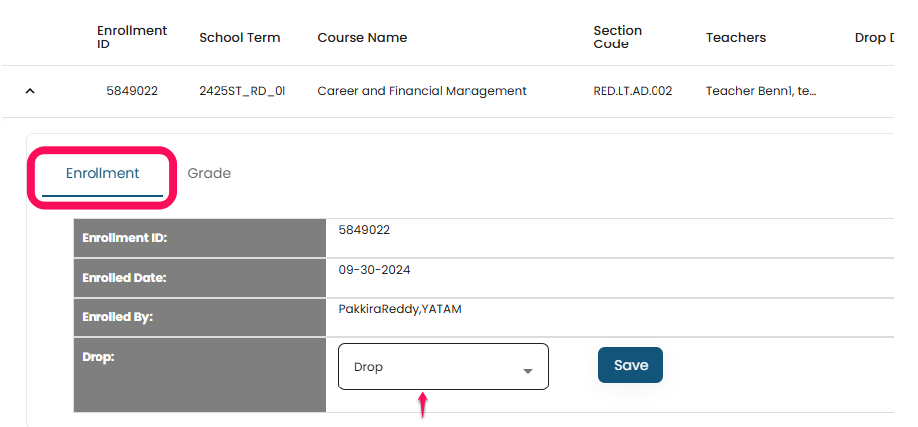Click the partially visible Drop column header
The height and width of the screenshot is (427, 918).
[874, 38]
